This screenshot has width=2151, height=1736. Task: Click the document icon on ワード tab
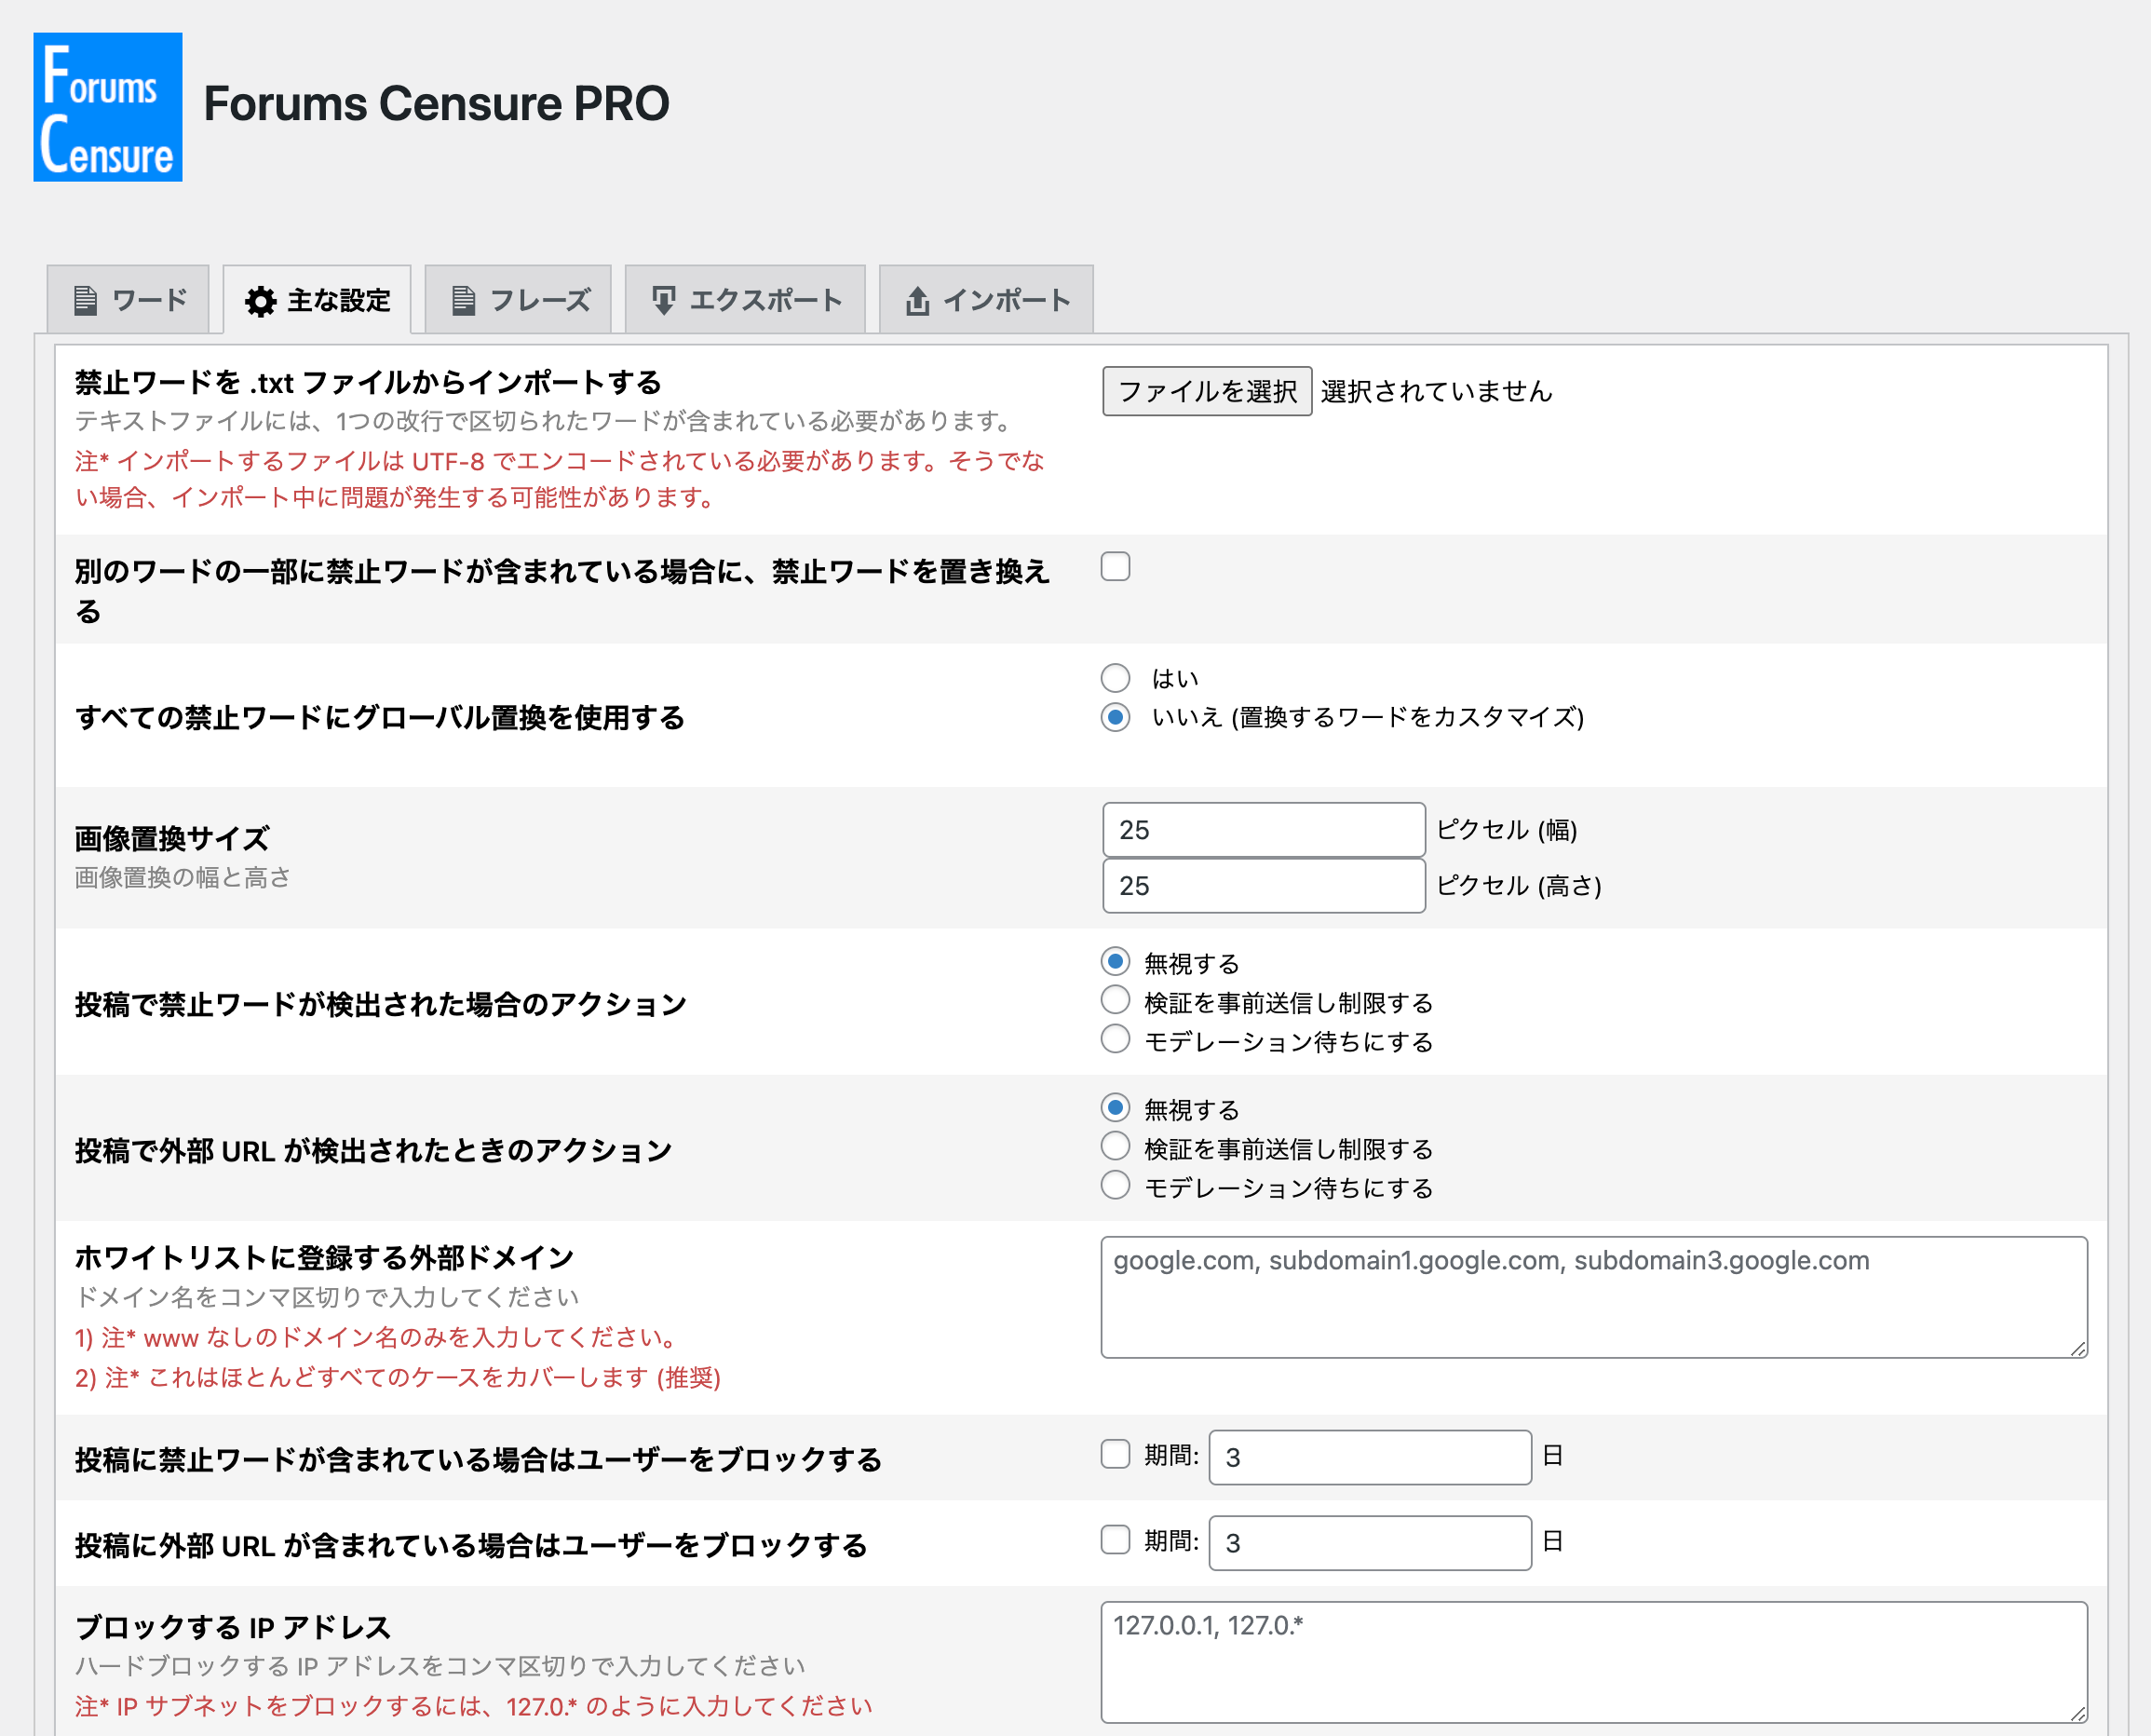pos(86,300)
